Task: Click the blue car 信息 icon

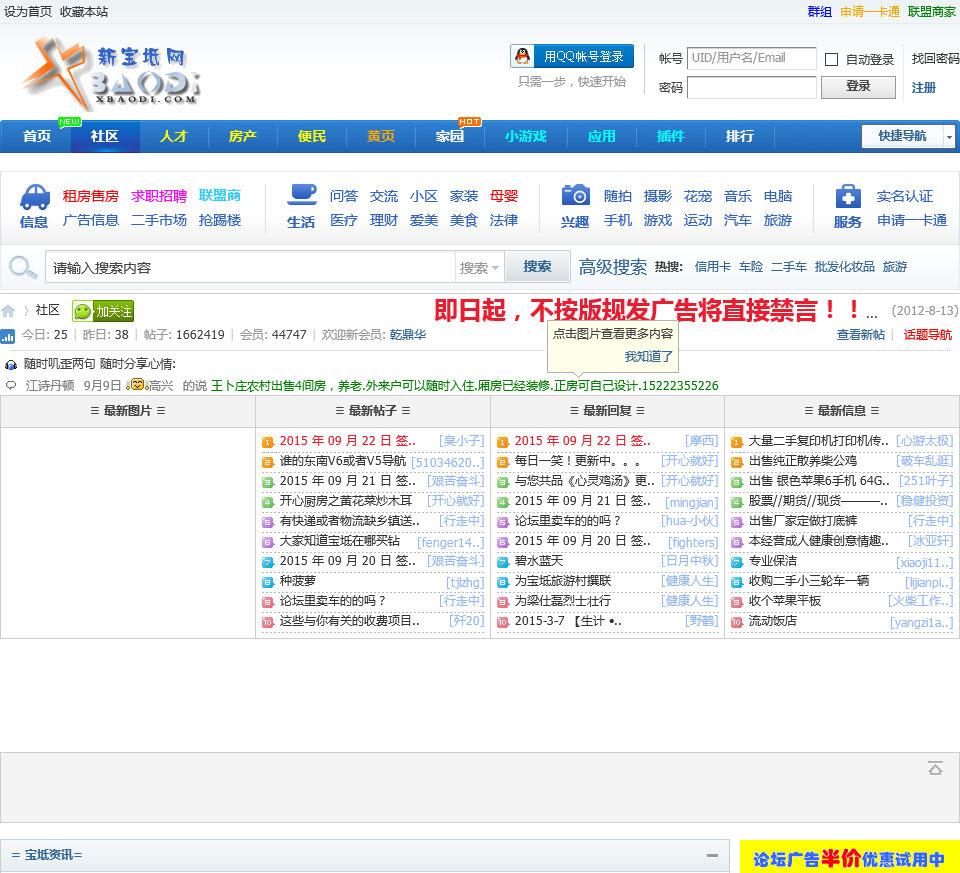Action: [x=34, y=197]
